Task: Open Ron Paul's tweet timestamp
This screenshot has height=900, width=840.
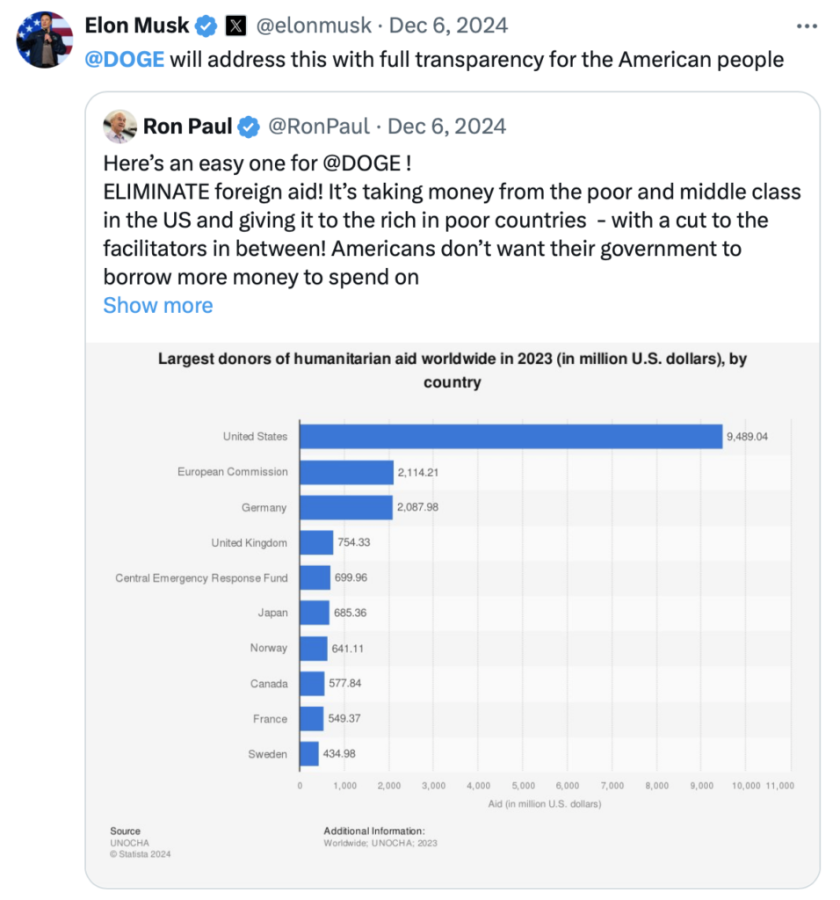Action: [446, 126]
